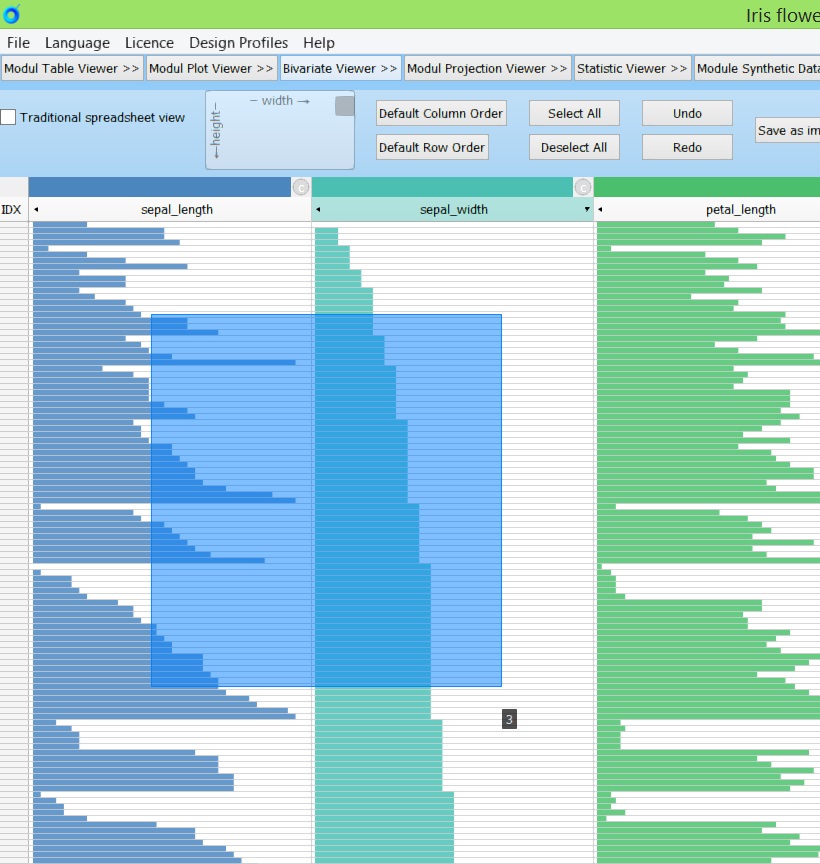This screenshot has height=864, width=820.
Task: Open the File menu
Action: click(18, 43)
